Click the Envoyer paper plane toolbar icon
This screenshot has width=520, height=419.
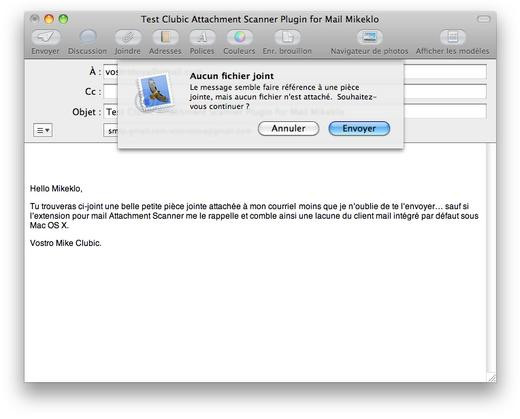(x=46, y=37)
